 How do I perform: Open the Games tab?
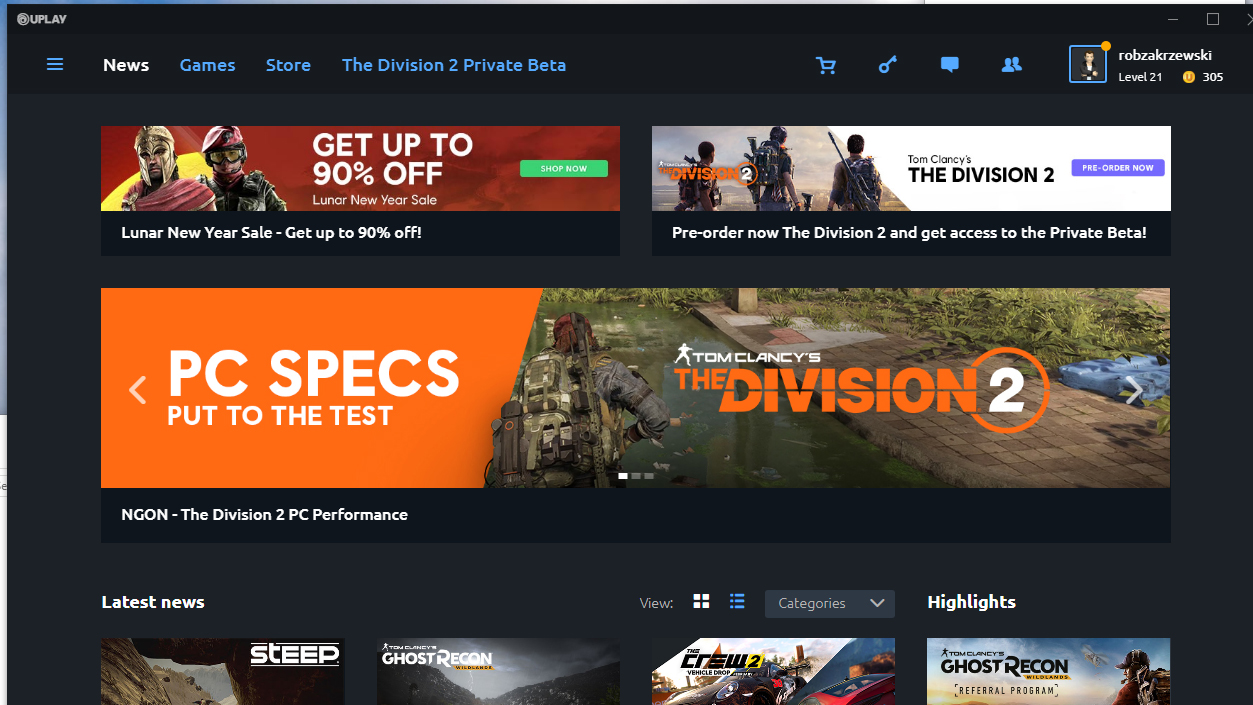coord(208,65)
